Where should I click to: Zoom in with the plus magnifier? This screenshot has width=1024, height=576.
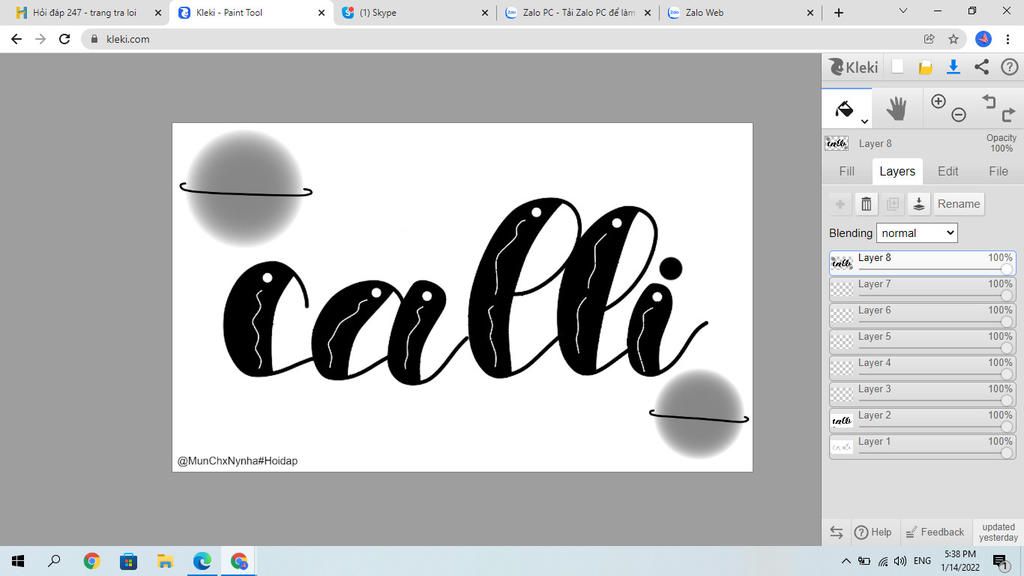point(938,101)
